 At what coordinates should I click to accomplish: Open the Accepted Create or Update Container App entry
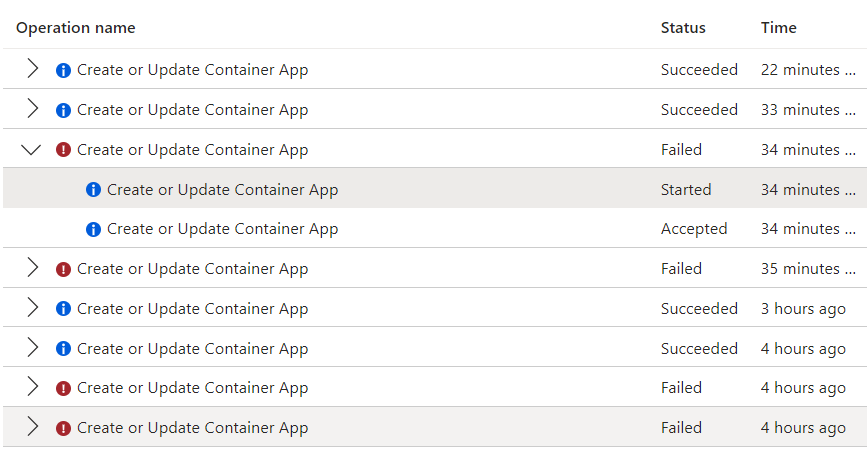tap(222, 229)
